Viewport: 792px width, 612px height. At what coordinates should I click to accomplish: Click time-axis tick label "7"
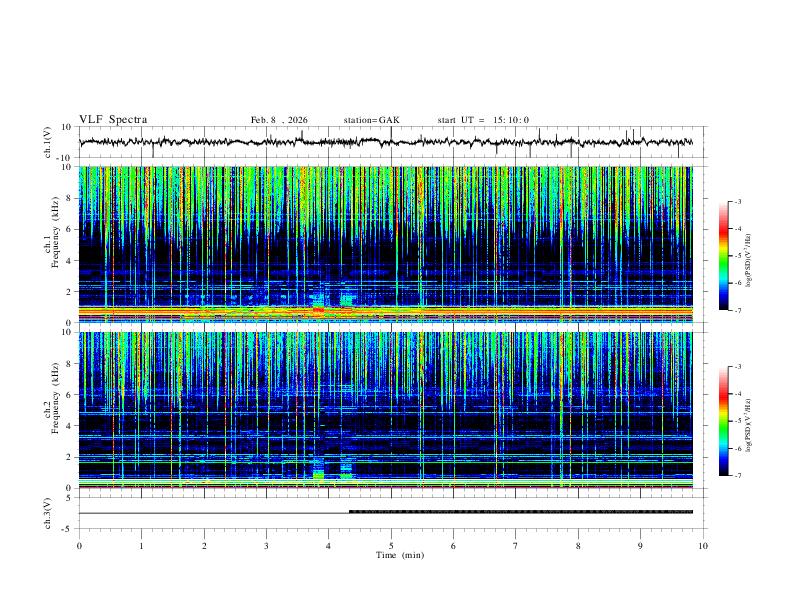point(516,546)
